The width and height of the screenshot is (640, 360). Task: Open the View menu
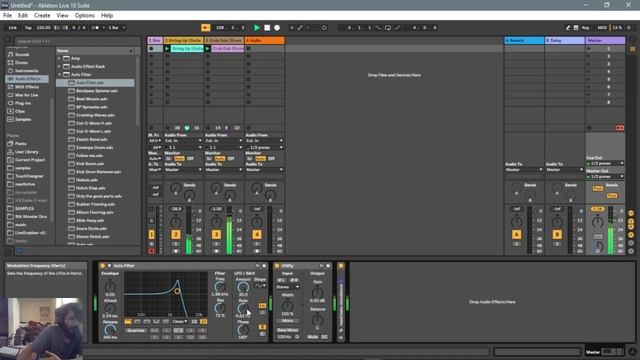pyautogui.click(x=62, y=16)
